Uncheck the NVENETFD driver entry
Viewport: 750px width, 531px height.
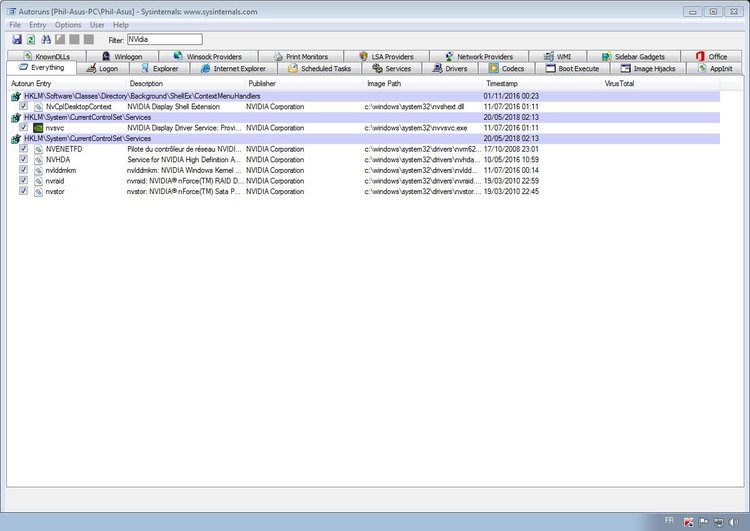point(23,149)
